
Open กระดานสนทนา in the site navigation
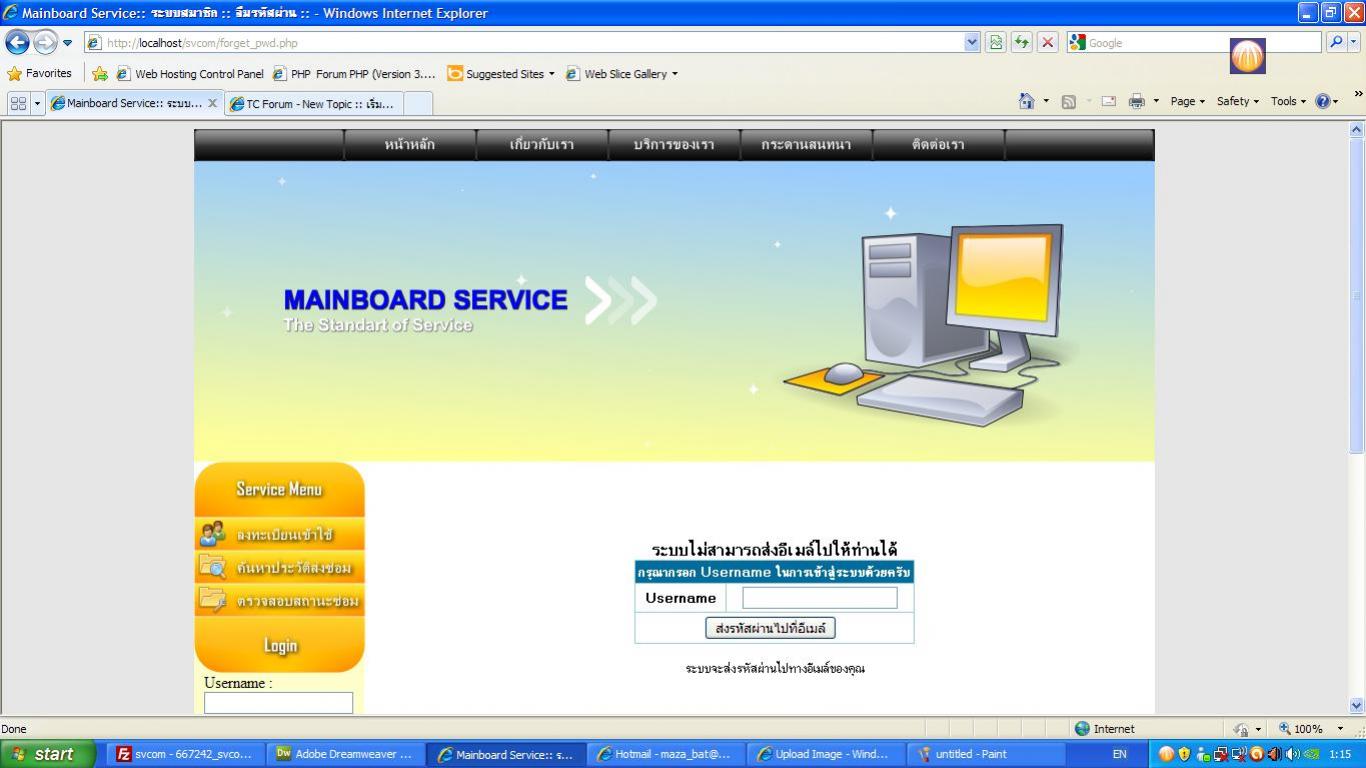coord(806,145)
